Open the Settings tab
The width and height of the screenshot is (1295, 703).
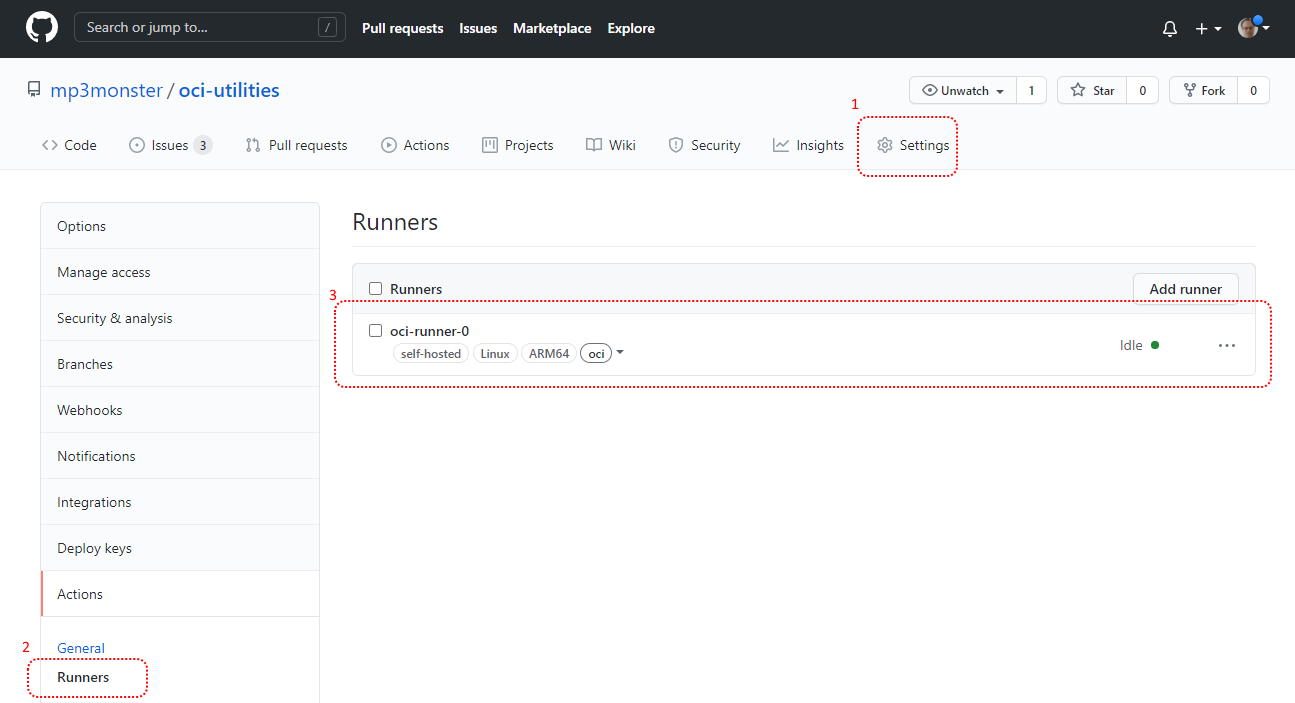click(x=912, y=145)
